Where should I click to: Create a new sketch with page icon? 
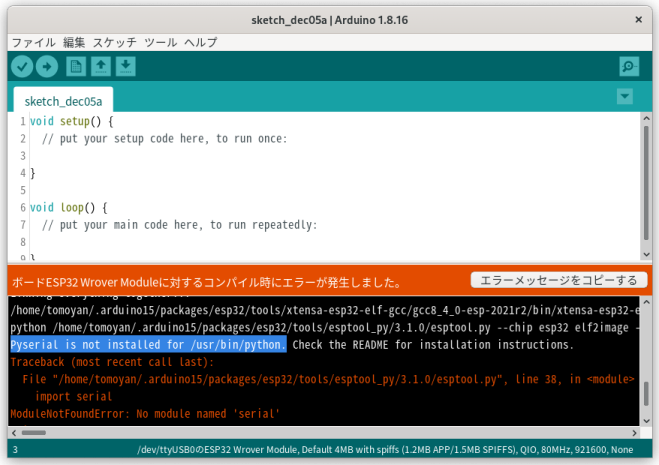76,66
